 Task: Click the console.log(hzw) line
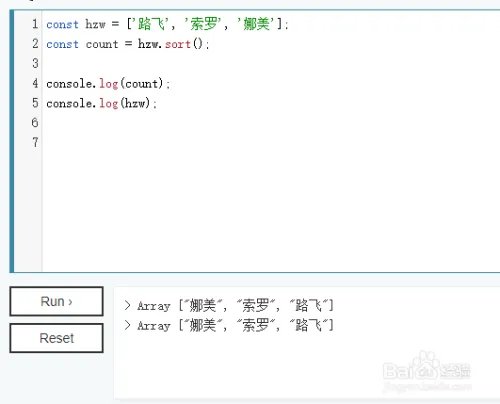(x=101, y=103)
